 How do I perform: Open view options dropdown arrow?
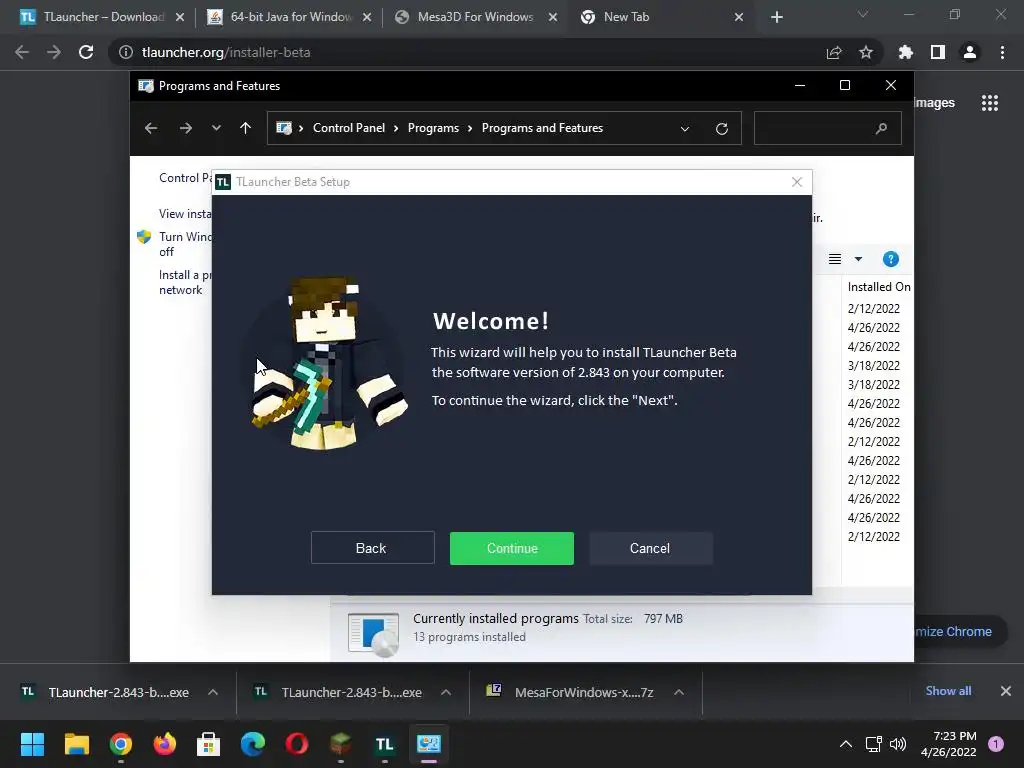tap(858, 259)
